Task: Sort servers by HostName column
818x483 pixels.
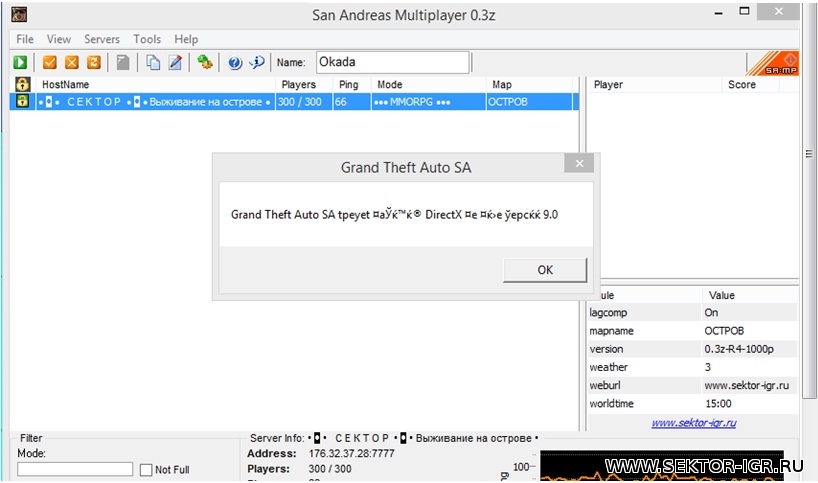Action: (155, 84)
